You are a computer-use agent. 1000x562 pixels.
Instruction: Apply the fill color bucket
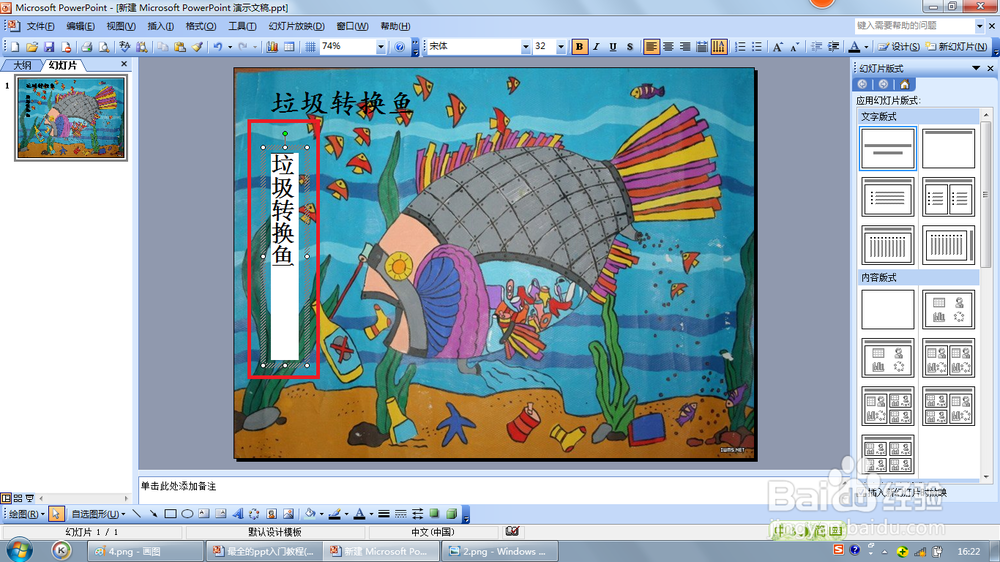(x=310, y=514)
